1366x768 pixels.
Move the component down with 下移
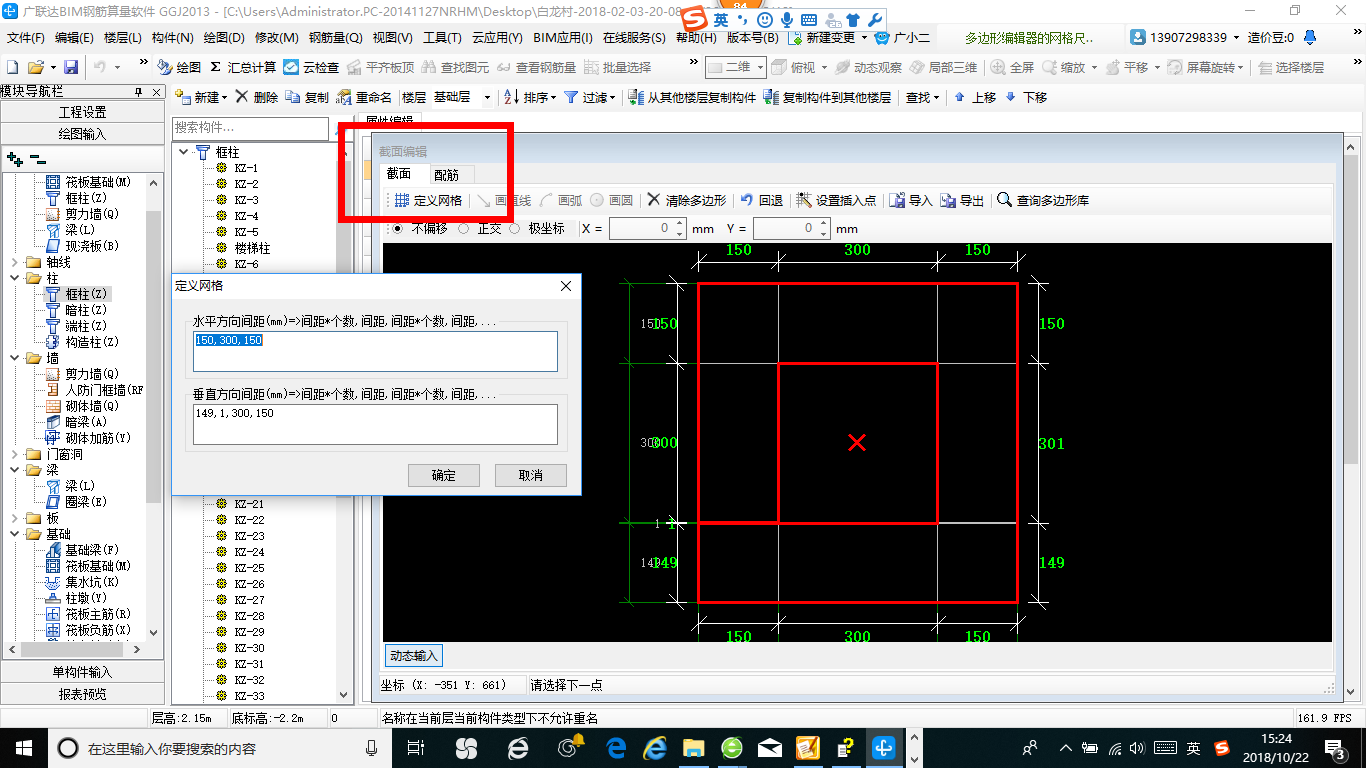pyautogui.click(x=1026, y=97)
